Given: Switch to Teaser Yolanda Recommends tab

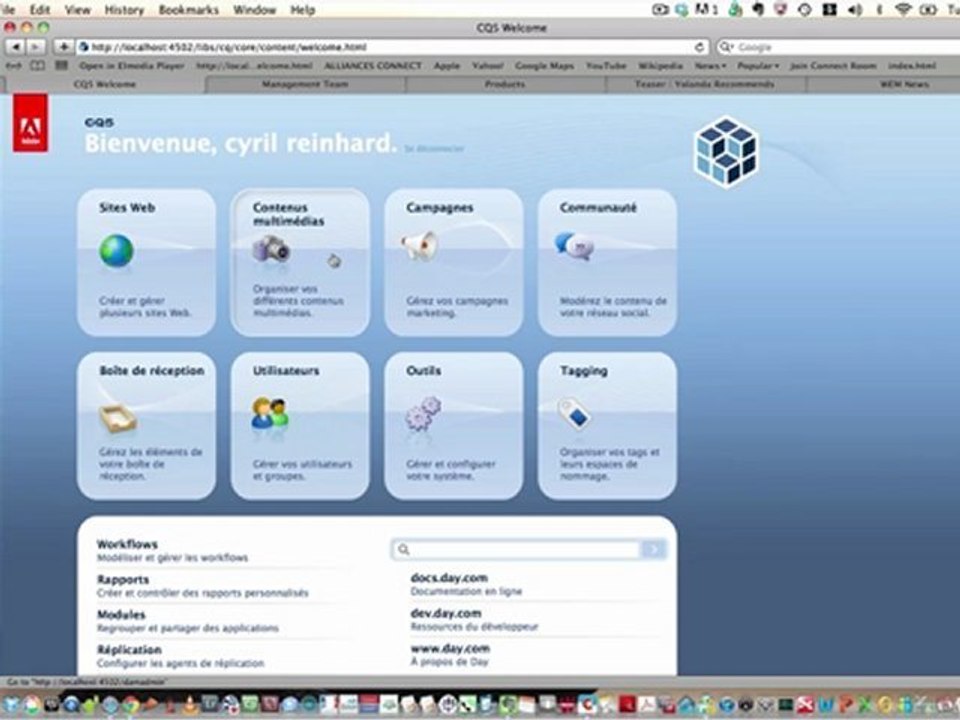Looking at the screenshot, I should coord(705,84).
